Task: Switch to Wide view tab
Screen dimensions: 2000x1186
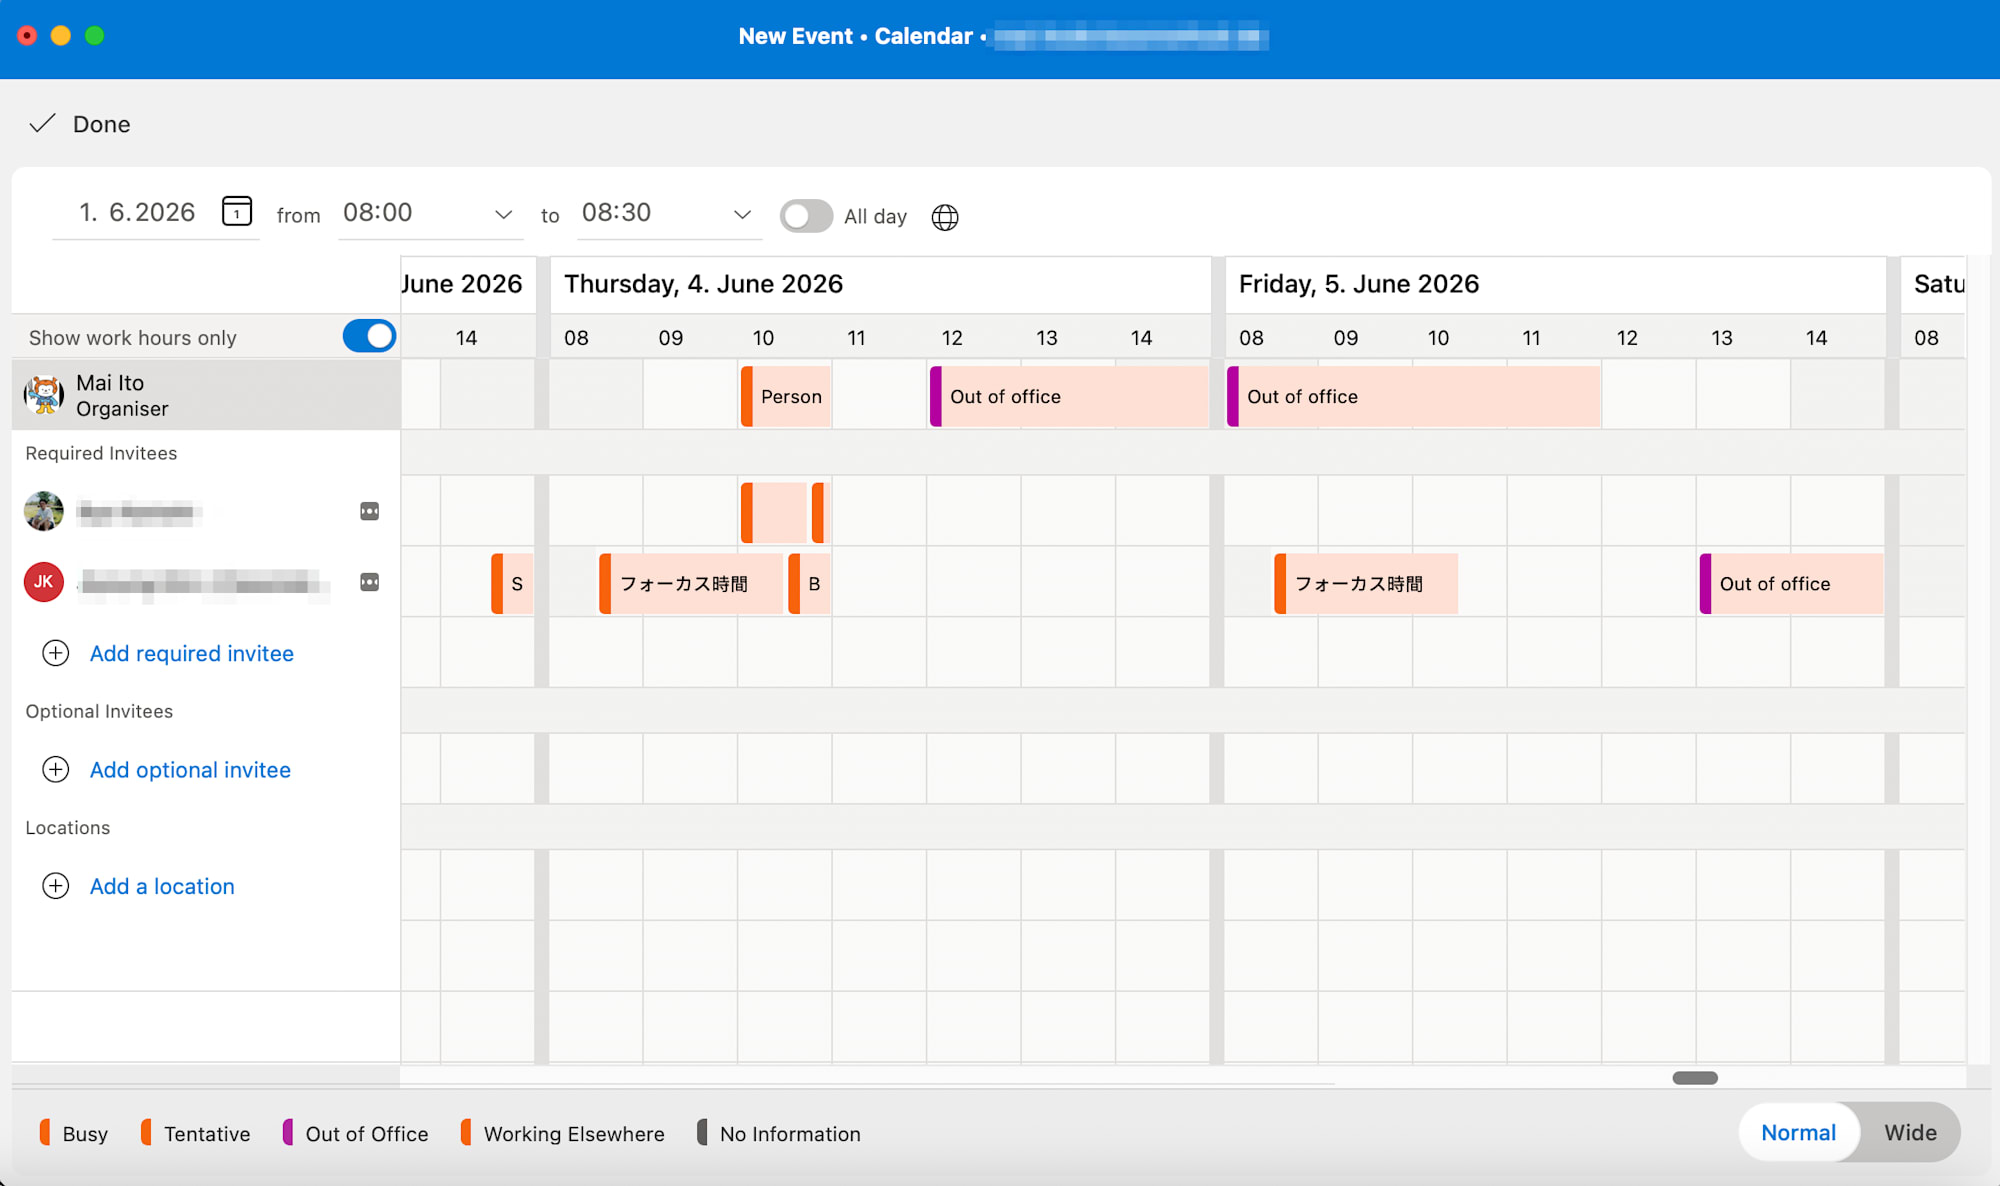Action: tap(1910, 1132)
